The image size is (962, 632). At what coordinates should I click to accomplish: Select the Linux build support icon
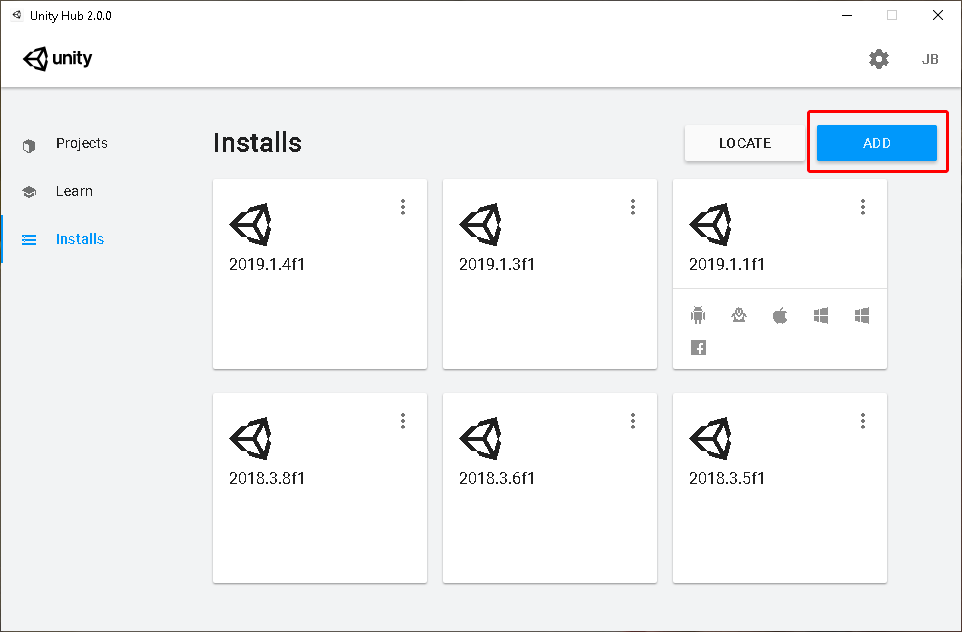(739, 314)
